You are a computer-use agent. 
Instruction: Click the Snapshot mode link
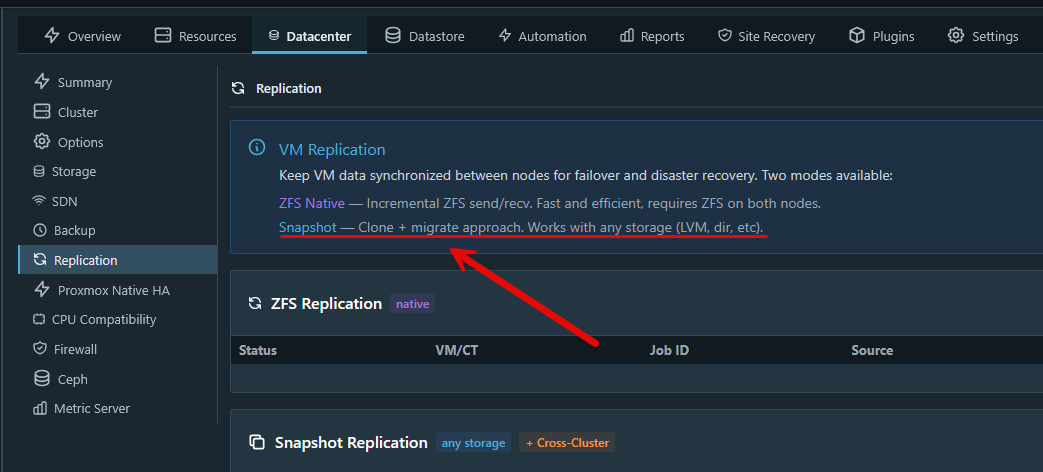pyautogui.click(x=308, y=227)
